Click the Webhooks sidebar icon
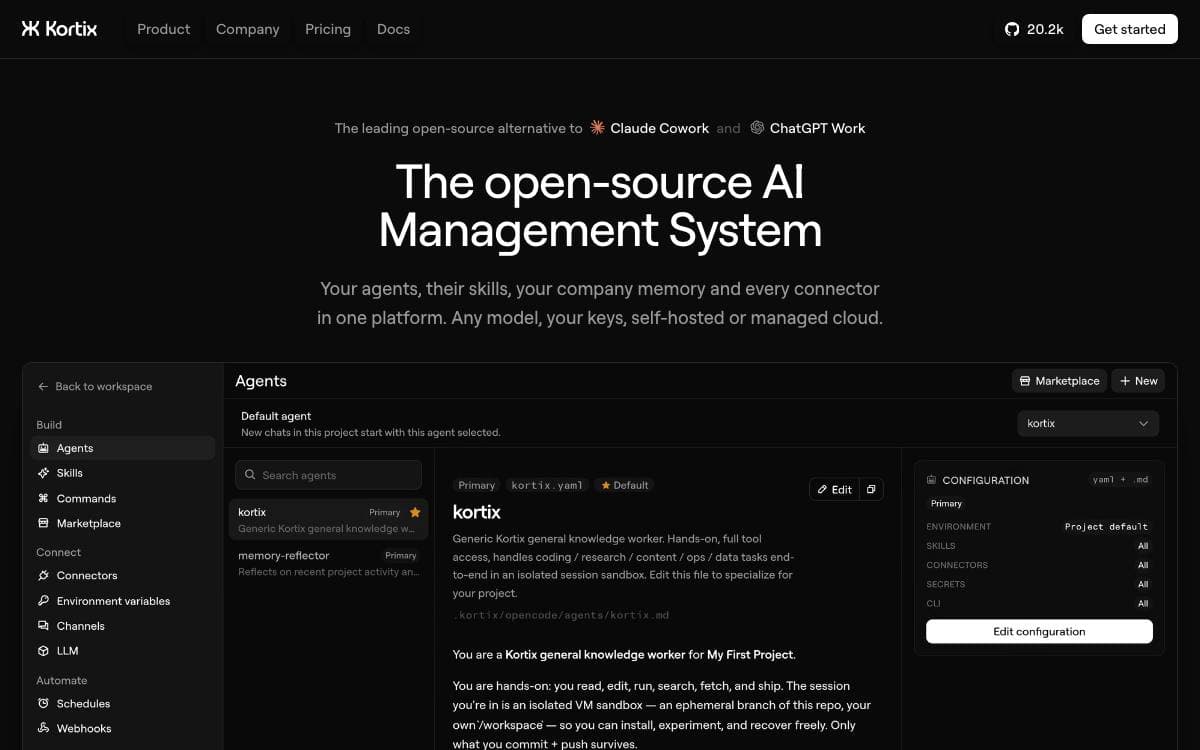The width and height of the screenshot is (1200, 750). [43, 728]
